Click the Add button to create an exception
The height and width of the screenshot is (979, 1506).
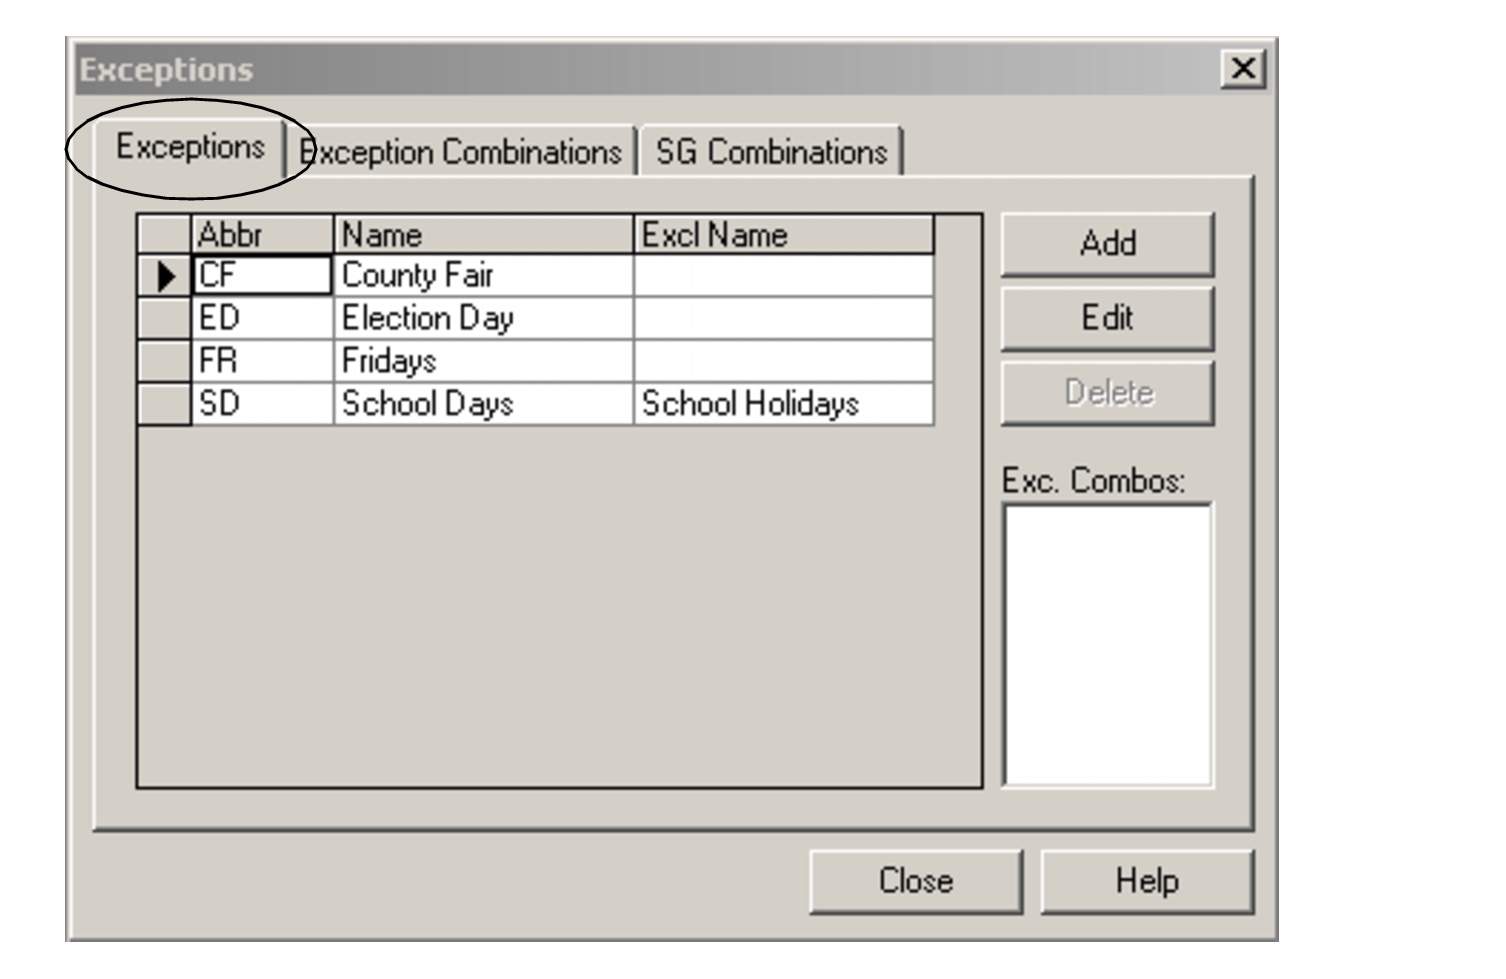pos(1106,245)
